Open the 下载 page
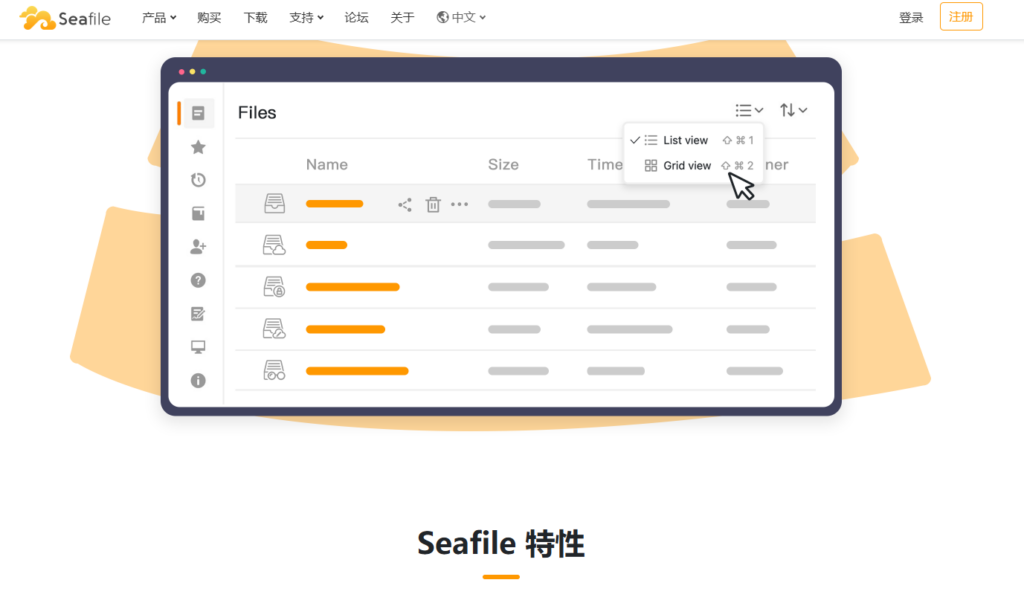1024x603 pixels. (255, 18)
